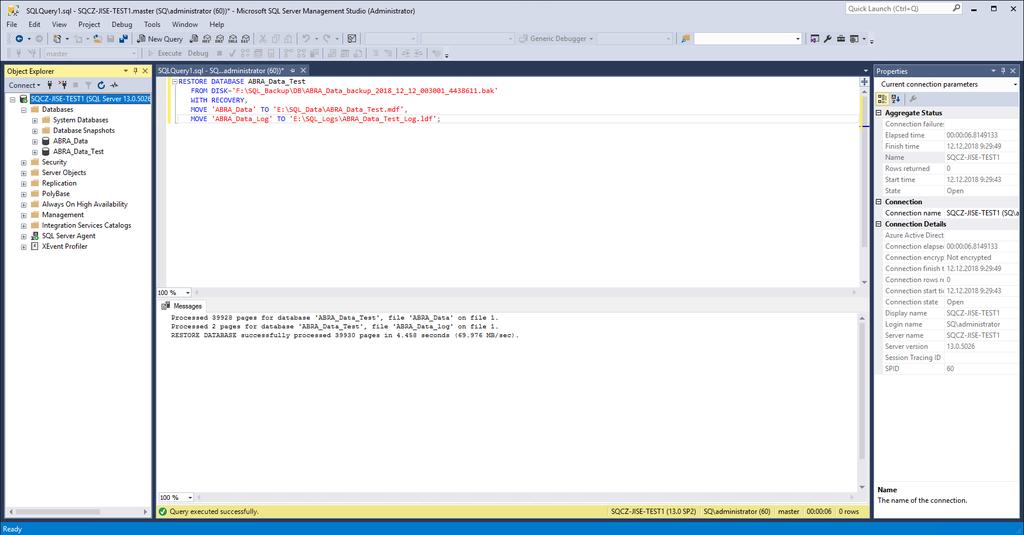
Task: Click the Debug button
Action: tap(198, 54)
